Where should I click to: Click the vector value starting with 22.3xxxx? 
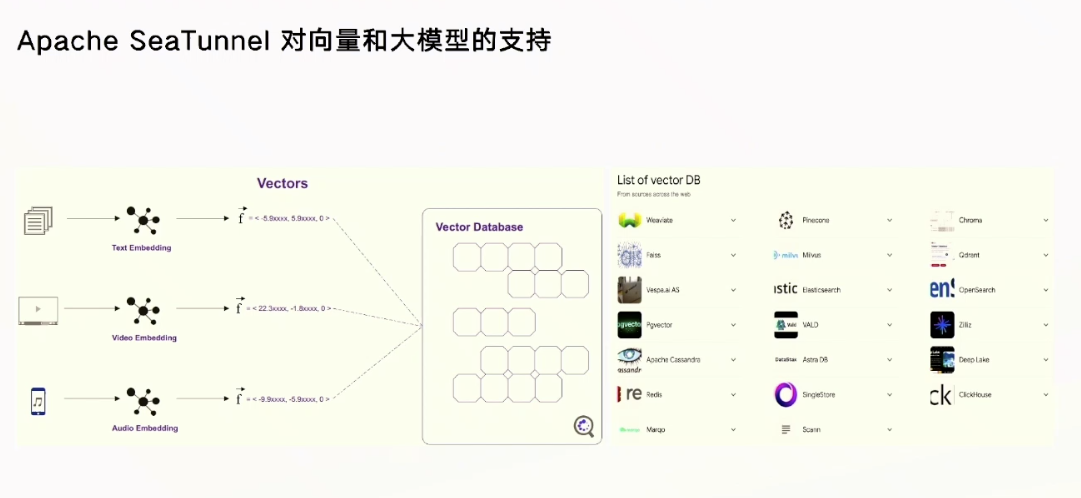[291, 308]
